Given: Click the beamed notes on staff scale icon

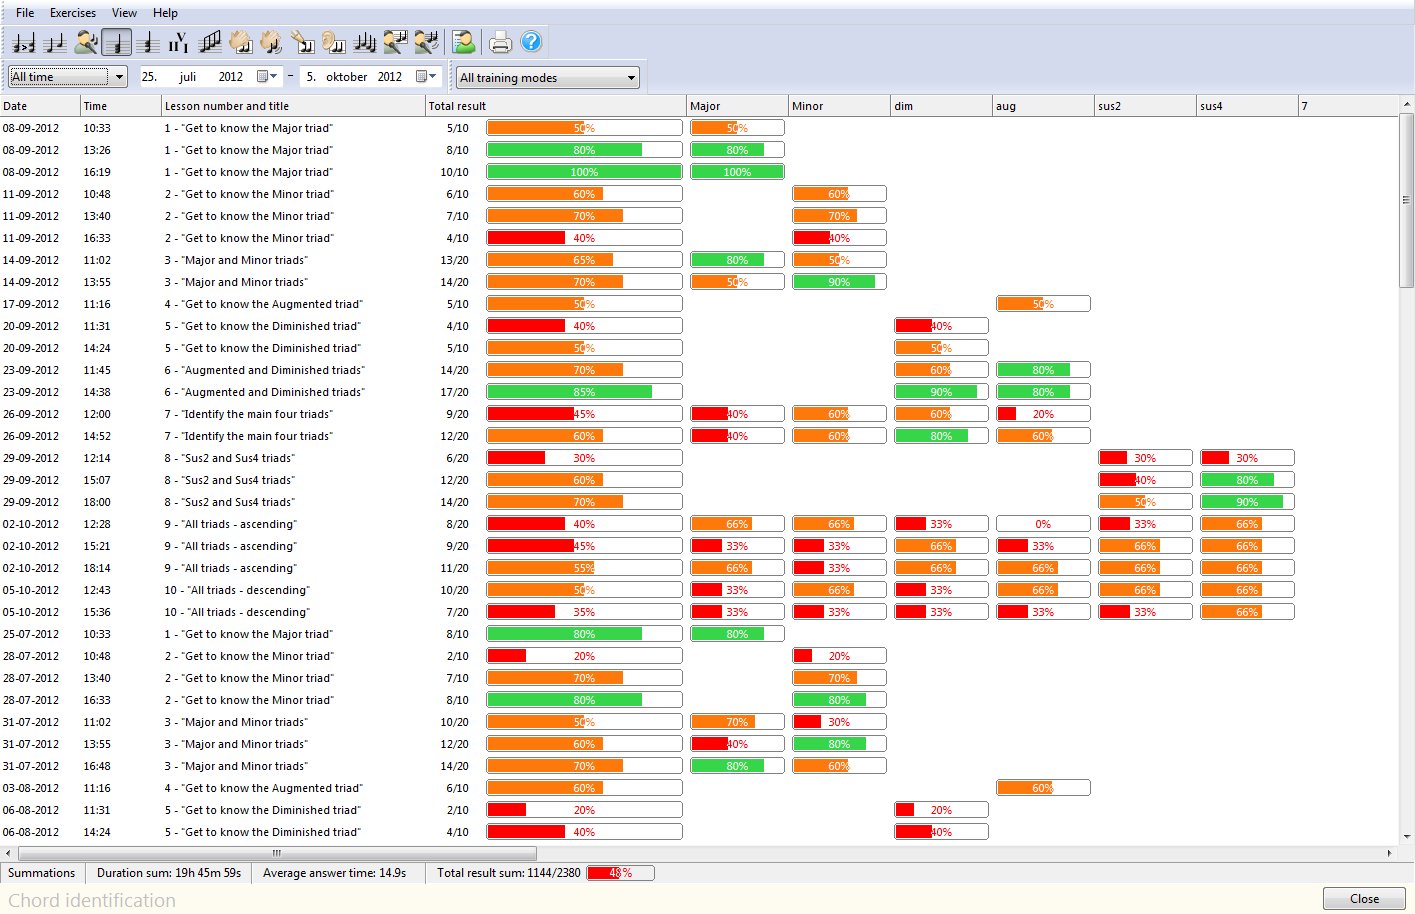Looking at the screenshot, I should tap(210, 42).
